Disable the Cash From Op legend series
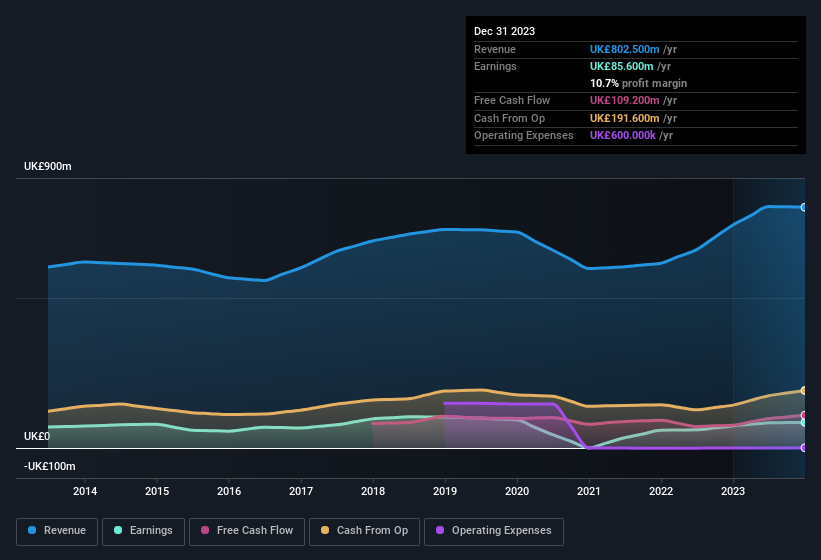 [x=364, y=530]
